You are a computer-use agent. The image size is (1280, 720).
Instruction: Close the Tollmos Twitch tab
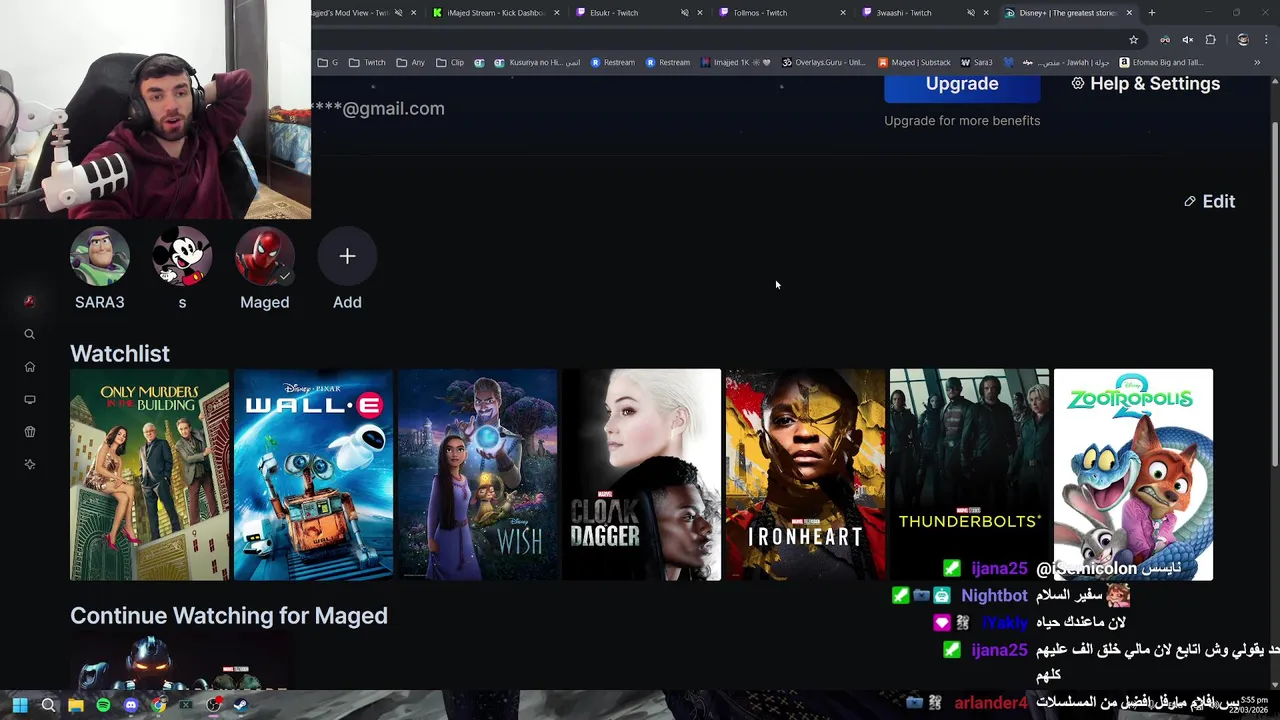click(x=843, y=13)
